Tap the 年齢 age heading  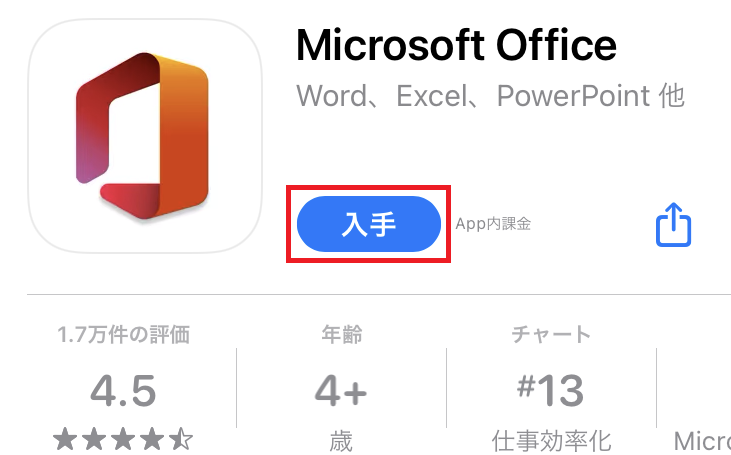tap(341, 335)
